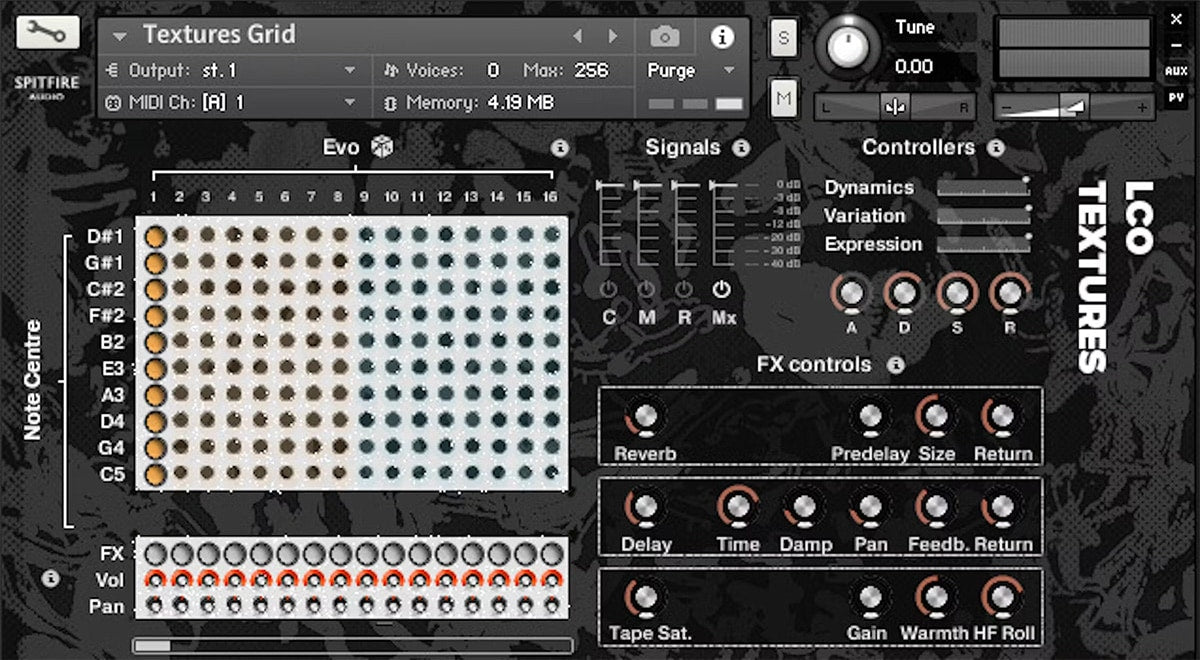
Task: Click the horizontal scrollbar below the grid
Action: 353,646
